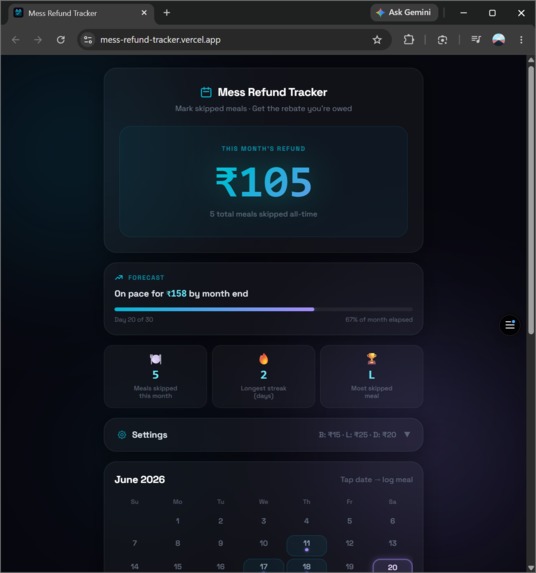Screen dimensions: 536x573
Task: Open a new browser tab
Action: point(167,13)
